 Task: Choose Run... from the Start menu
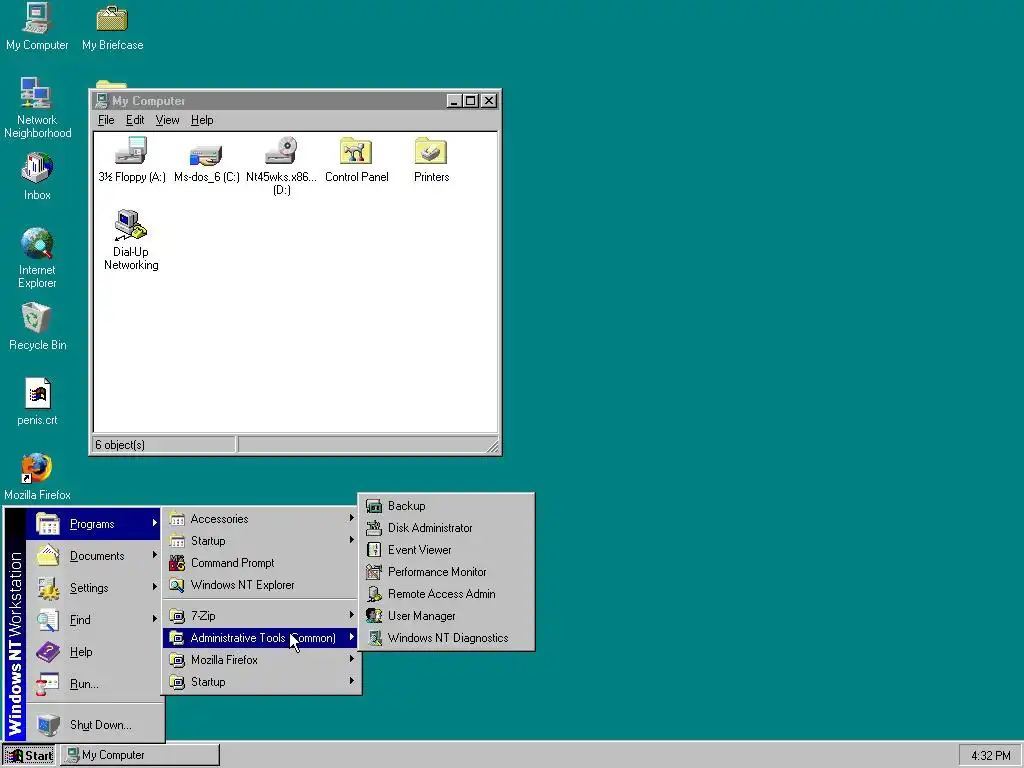pyautogui.click(x=93, y=684)
